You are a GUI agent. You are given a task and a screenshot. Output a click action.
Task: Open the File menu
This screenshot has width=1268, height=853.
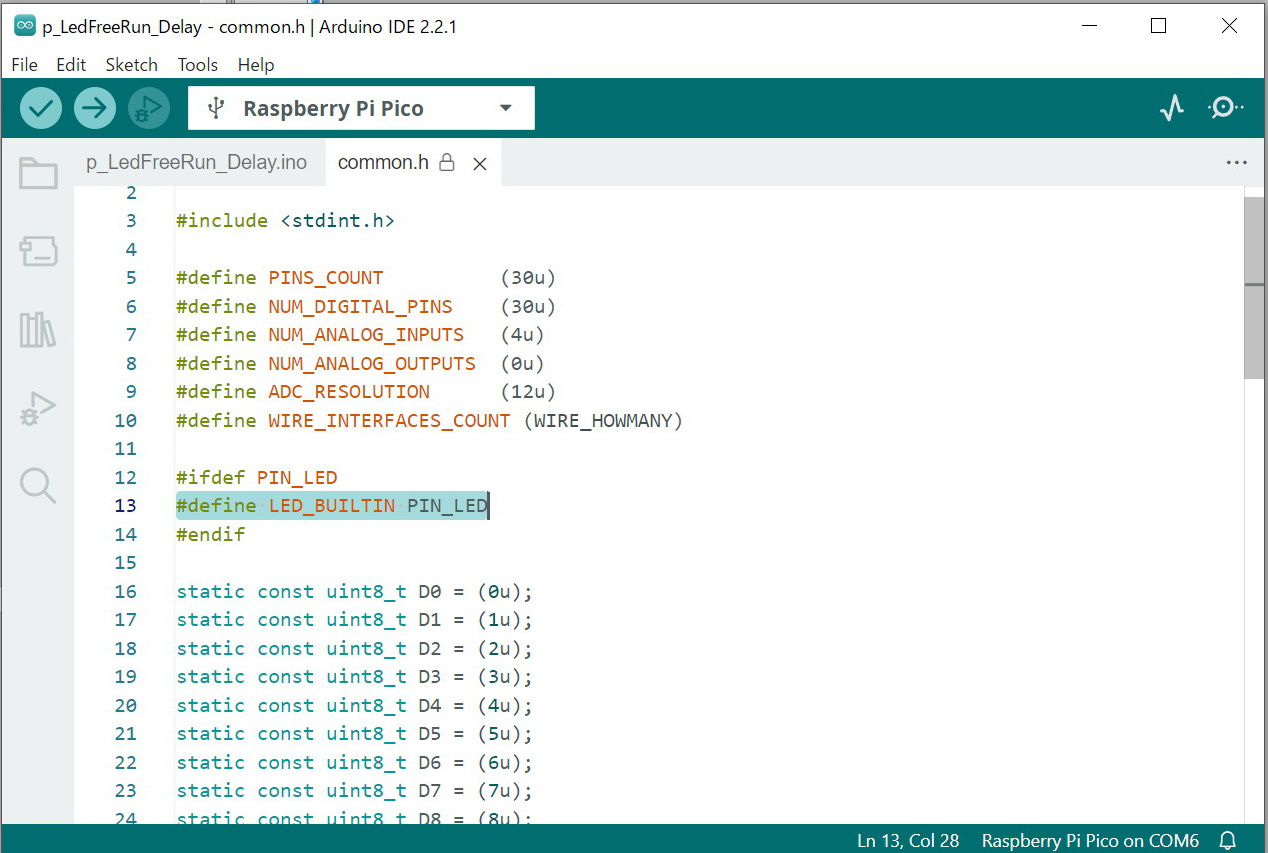coord(24,65)
